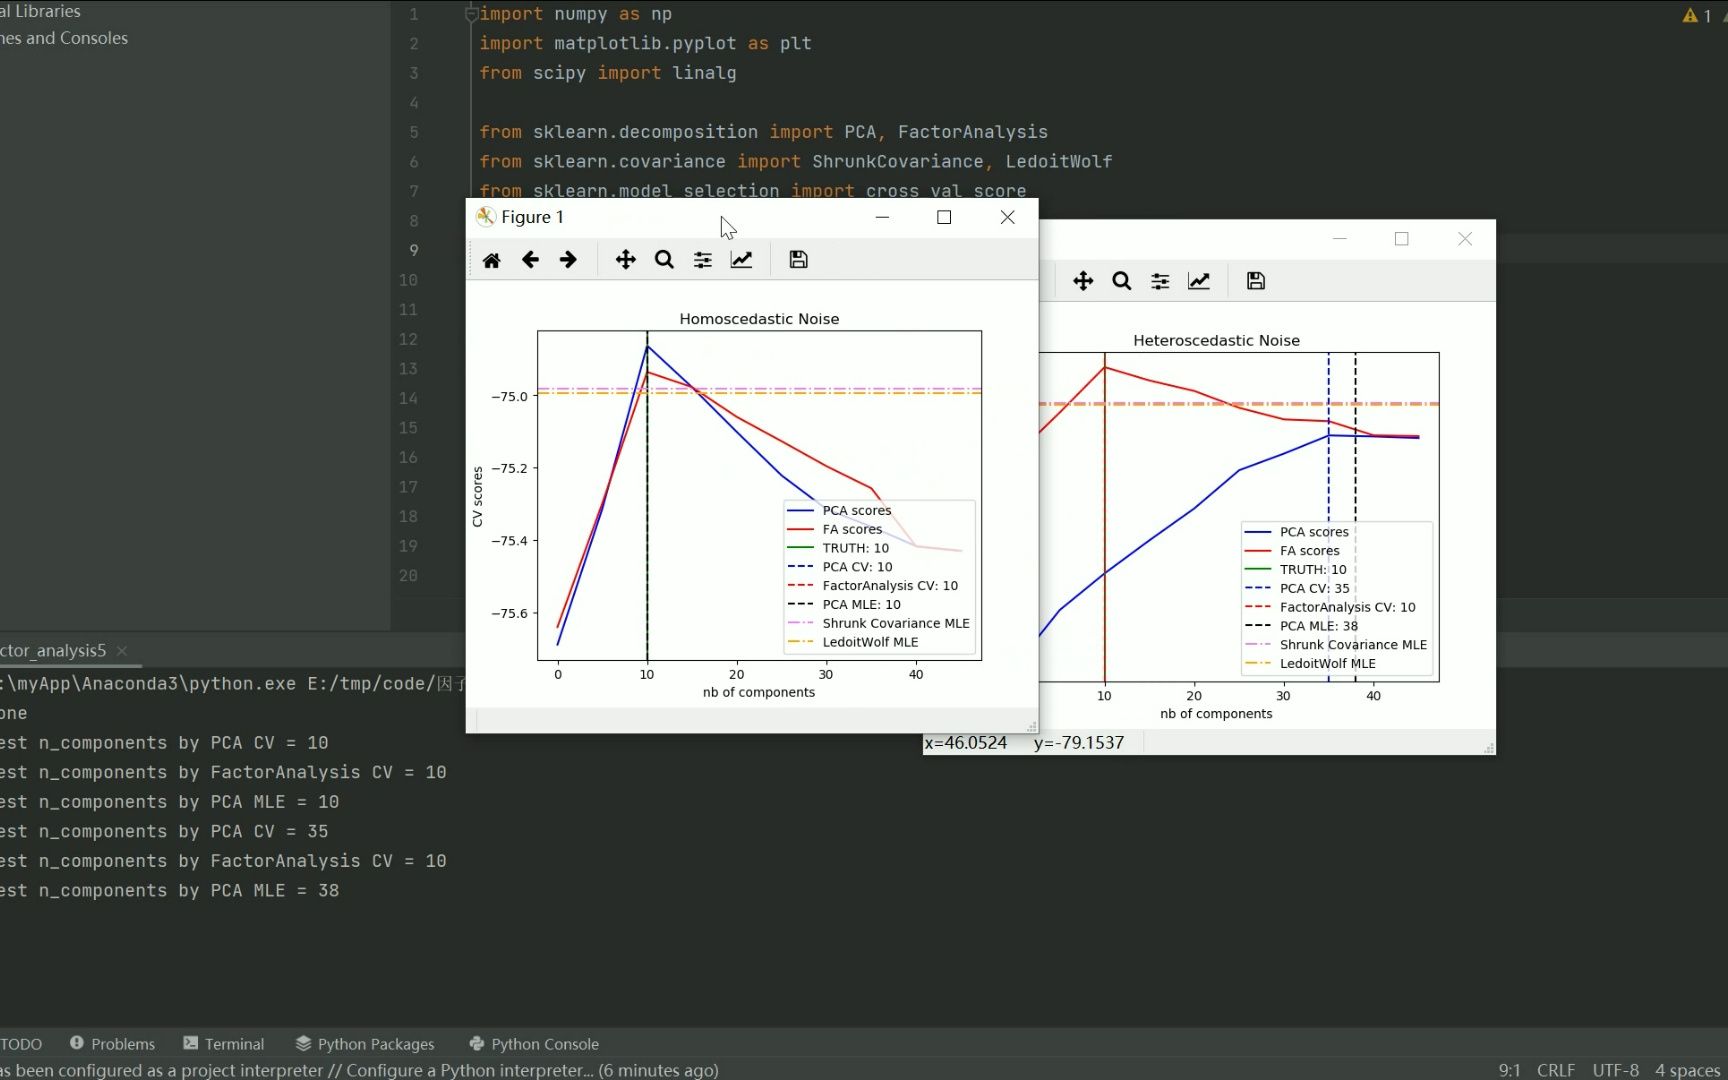
Task: Go forward to next view in Figure 1
Action: [568, 260]
